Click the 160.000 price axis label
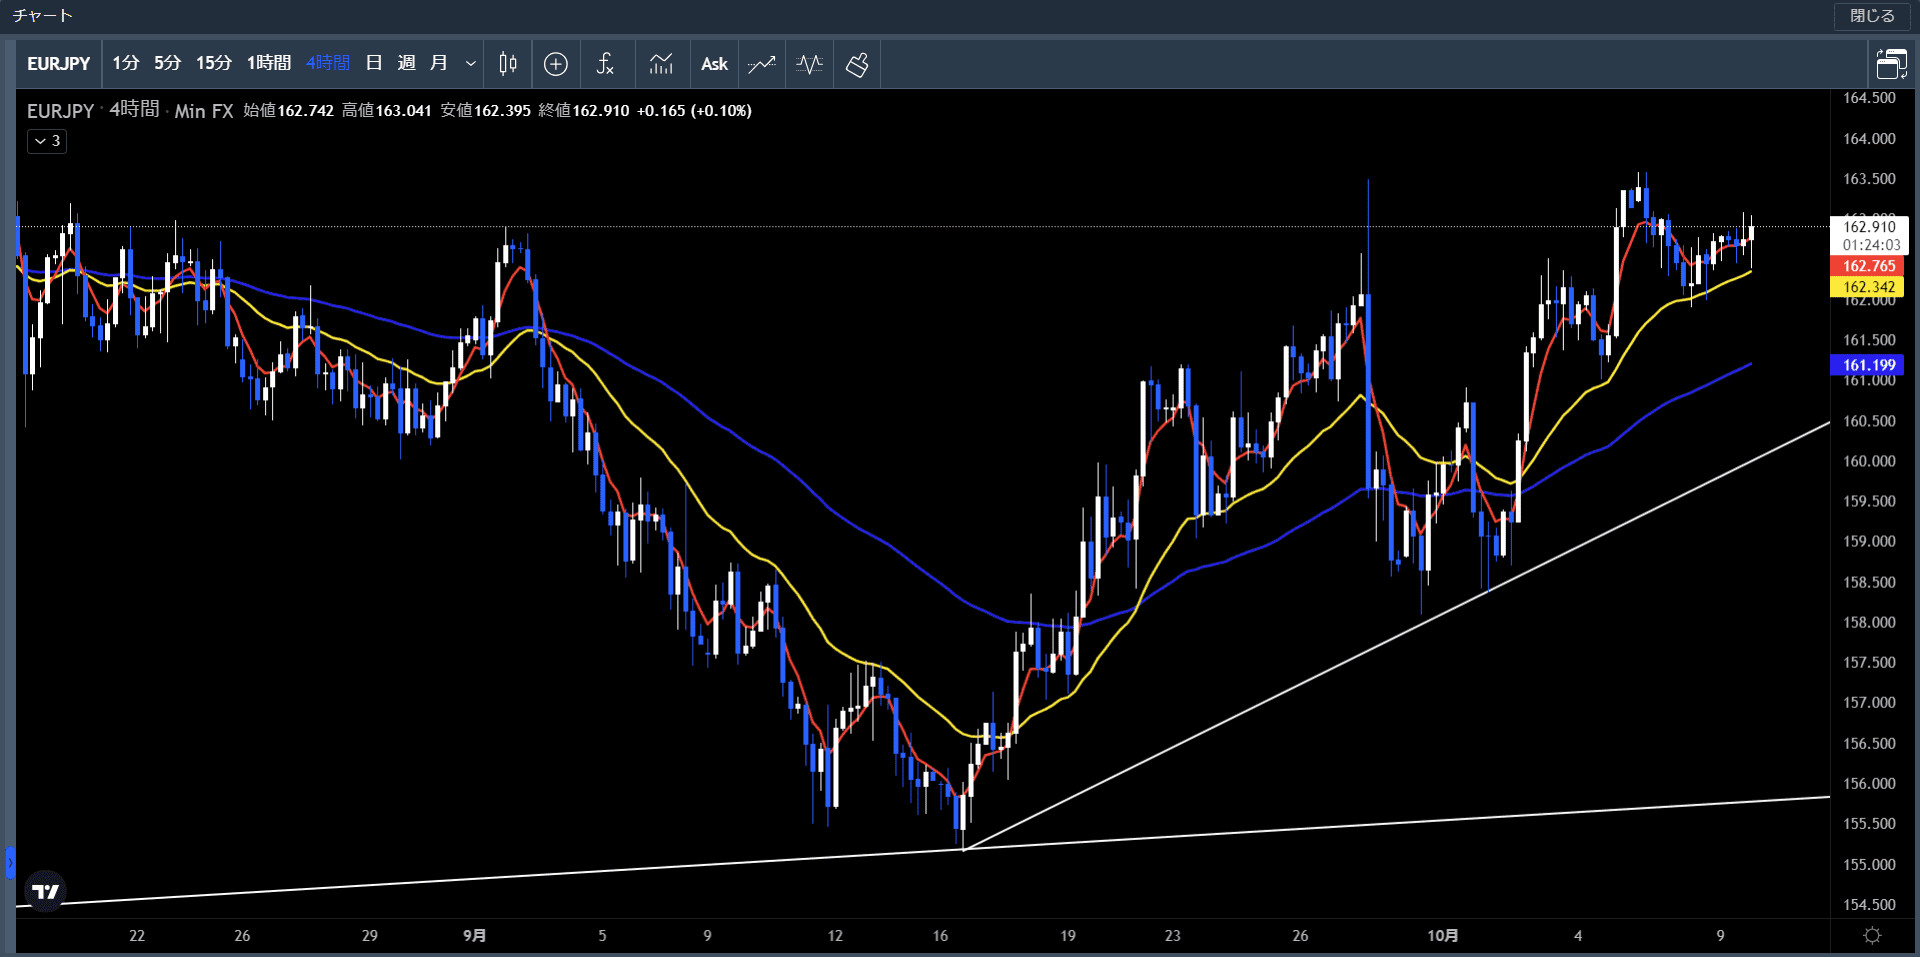 pos(1869,461)
